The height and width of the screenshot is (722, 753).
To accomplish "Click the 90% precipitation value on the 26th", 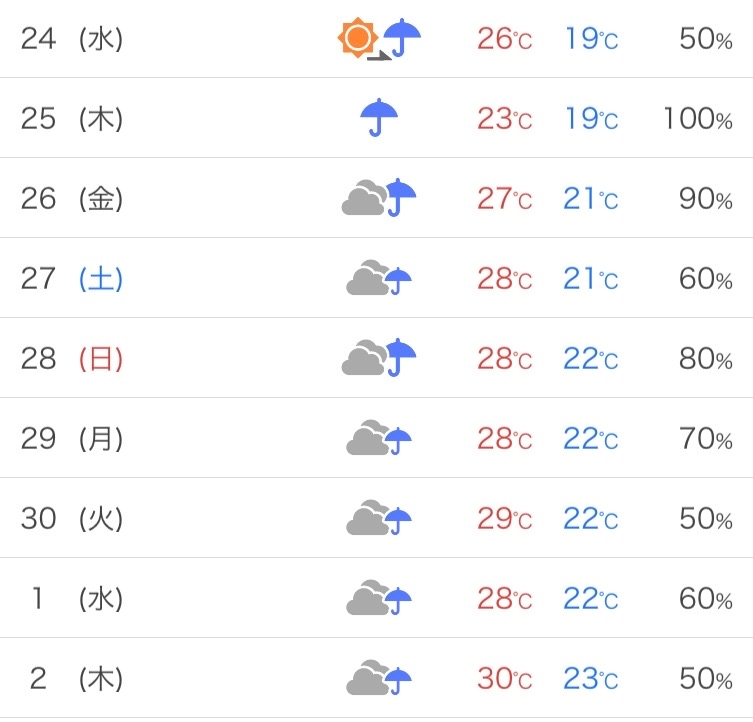I will point(705,198).
